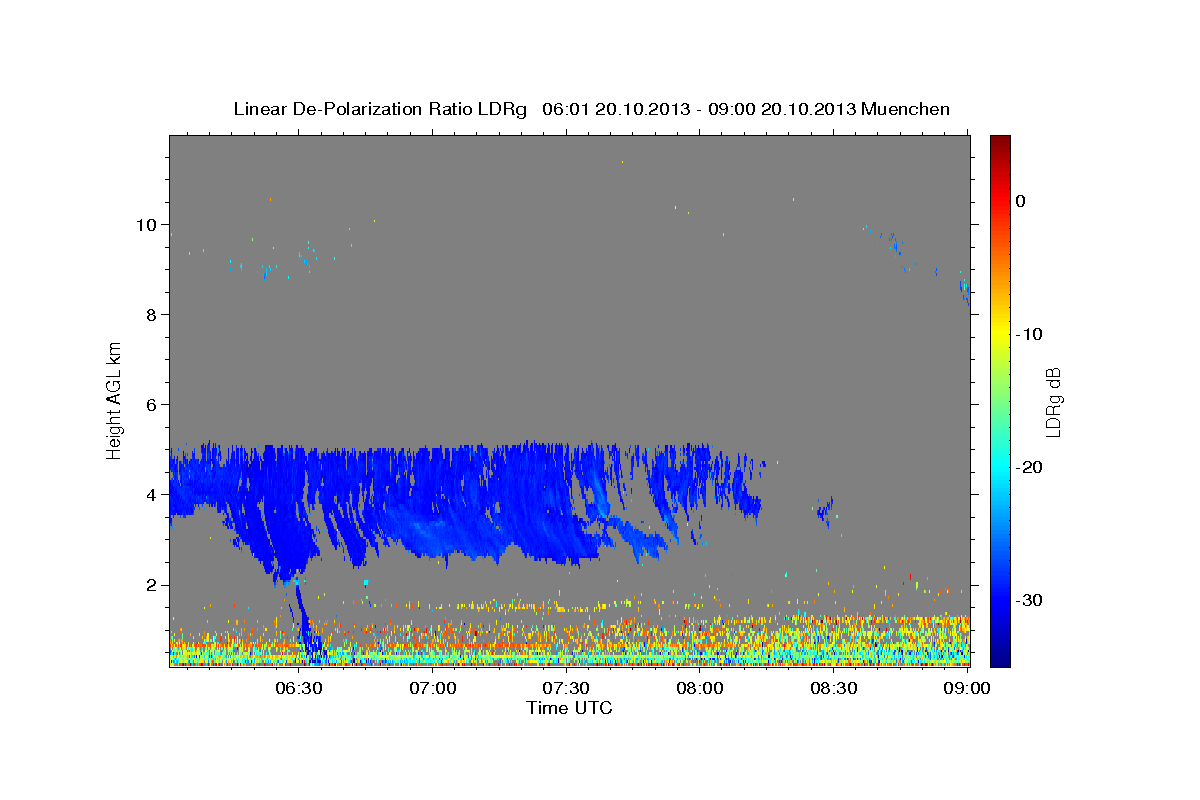Click the 09:00 time tick label
This screenshot has width=1200, height=800.
967,688
